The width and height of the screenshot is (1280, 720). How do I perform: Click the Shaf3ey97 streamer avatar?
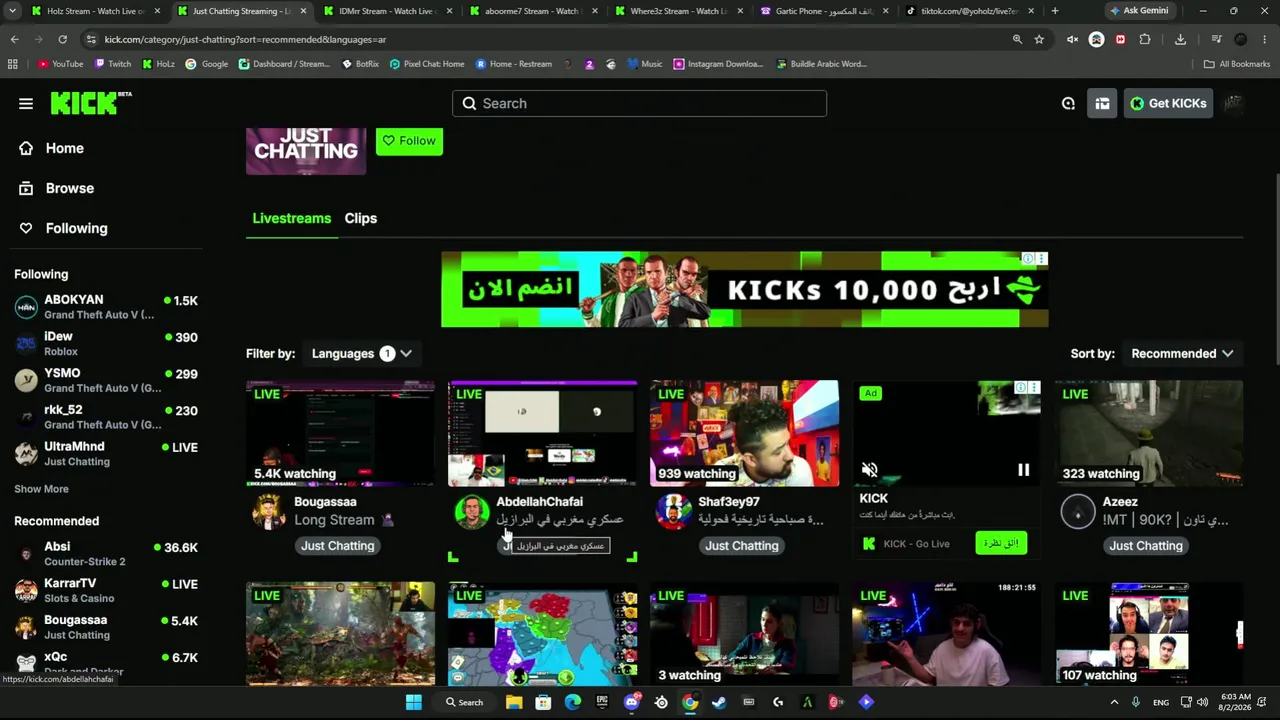673,511
